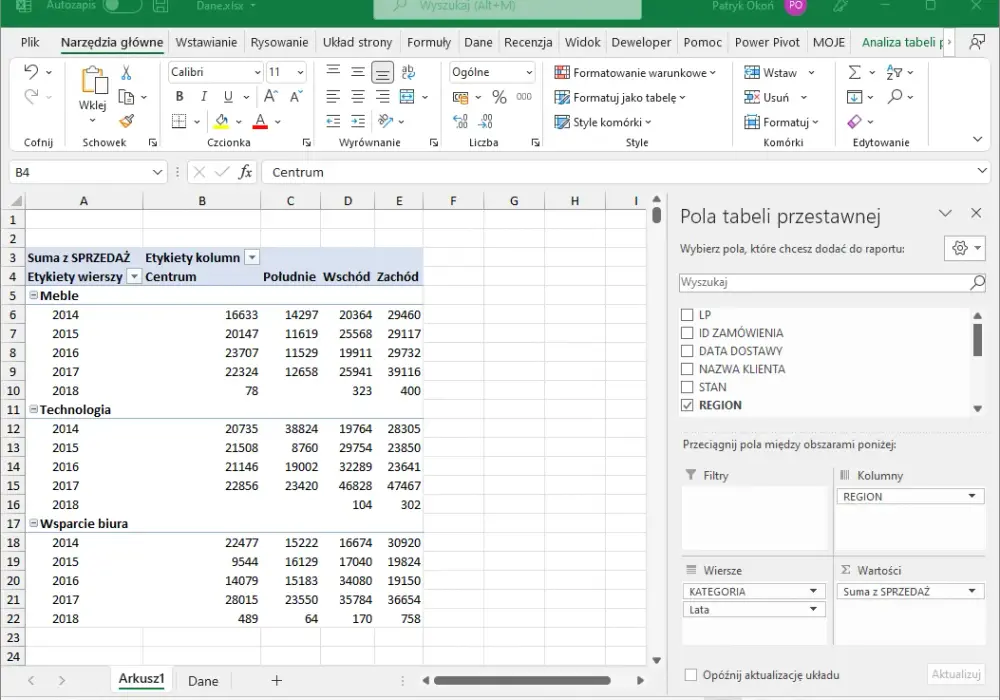
Task: Open the Name Box dropdown
Action: (x=157, y=172)
